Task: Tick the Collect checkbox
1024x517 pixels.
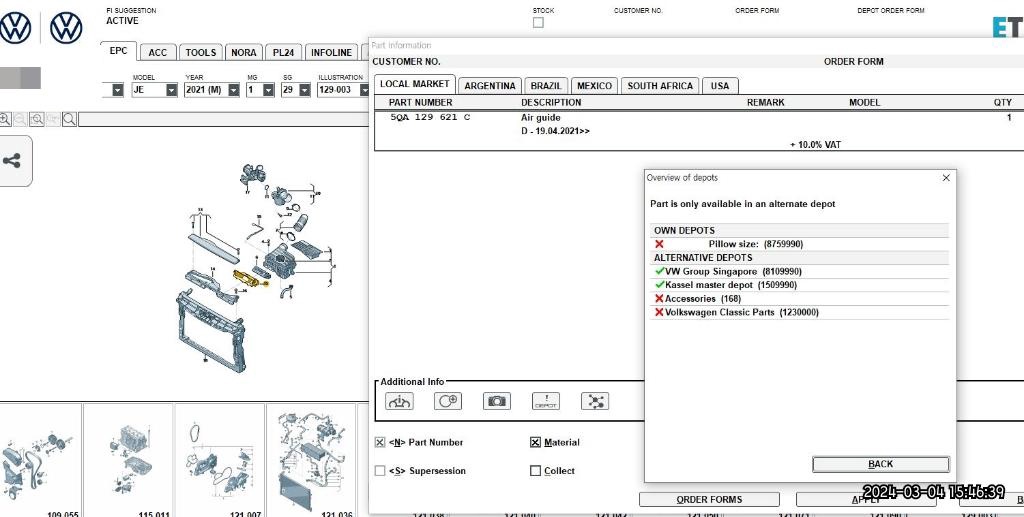Action: tap(535, 471)
